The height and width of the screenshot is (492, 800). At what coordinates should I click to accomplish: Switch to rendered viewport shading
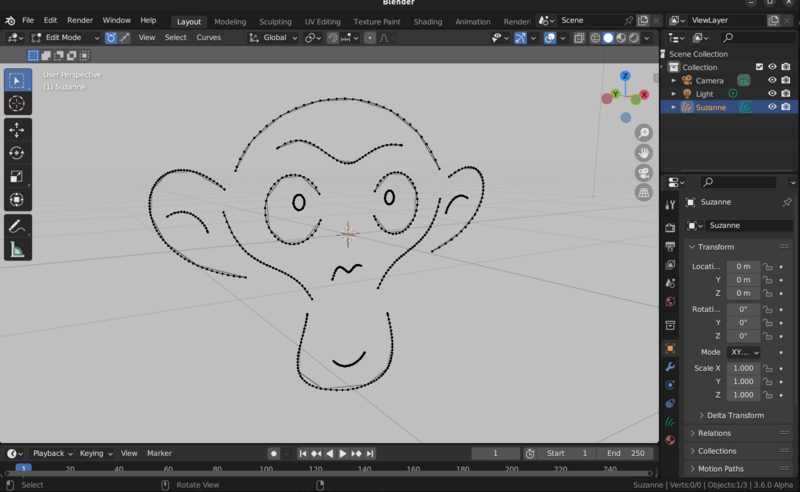(634, 38)
